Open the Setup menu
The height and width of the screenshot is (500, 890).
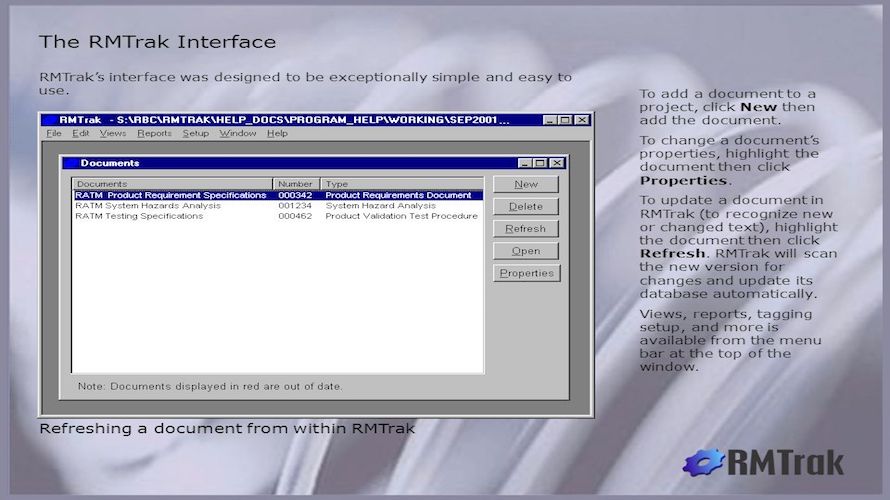195,133
